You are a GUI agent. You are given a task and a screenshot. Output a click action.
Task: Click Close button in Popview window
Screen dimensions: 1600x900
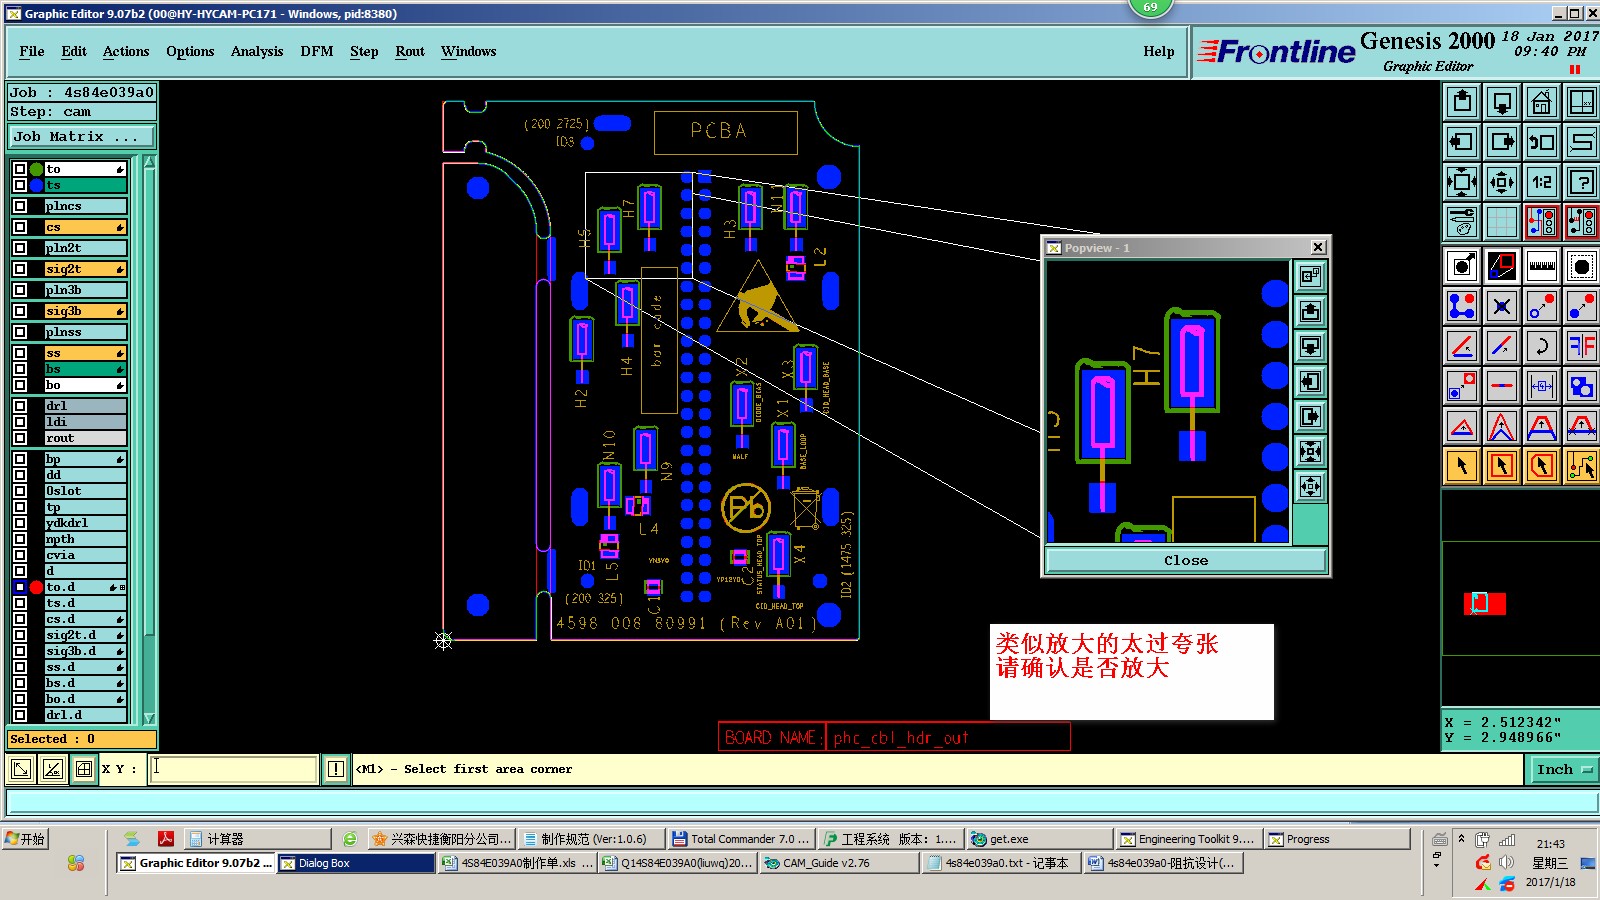(1186, 560)
